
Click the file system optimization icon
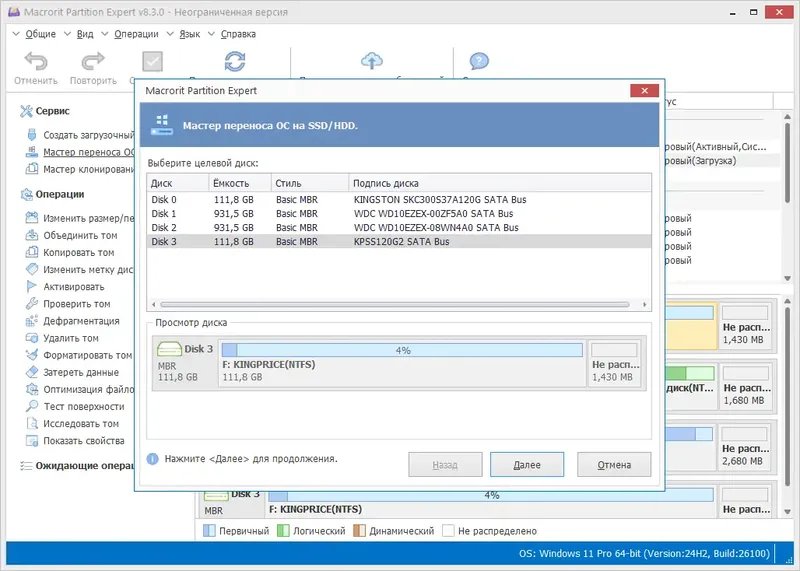(x=32, y=389)
